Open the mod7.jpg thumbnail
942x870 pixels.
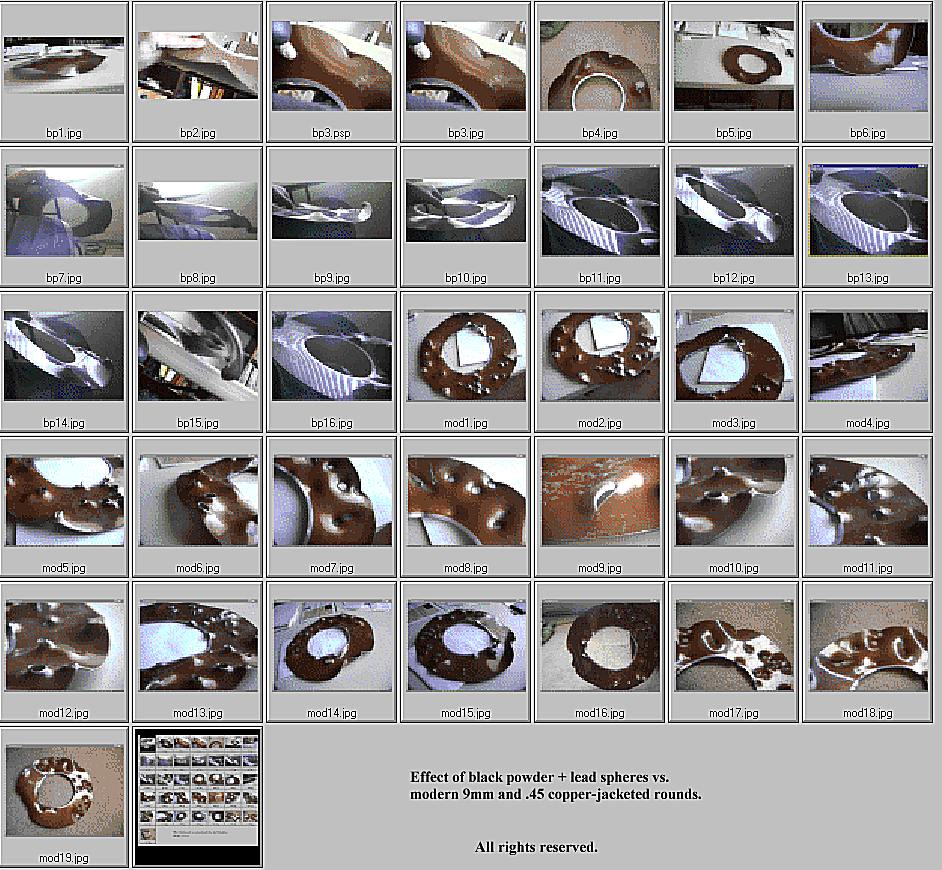click(x=332, y=500)
